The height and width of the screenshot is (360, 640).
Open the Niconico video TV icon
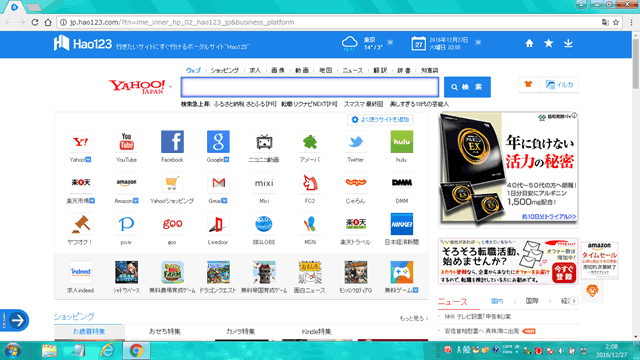click(x=264, y=142)
